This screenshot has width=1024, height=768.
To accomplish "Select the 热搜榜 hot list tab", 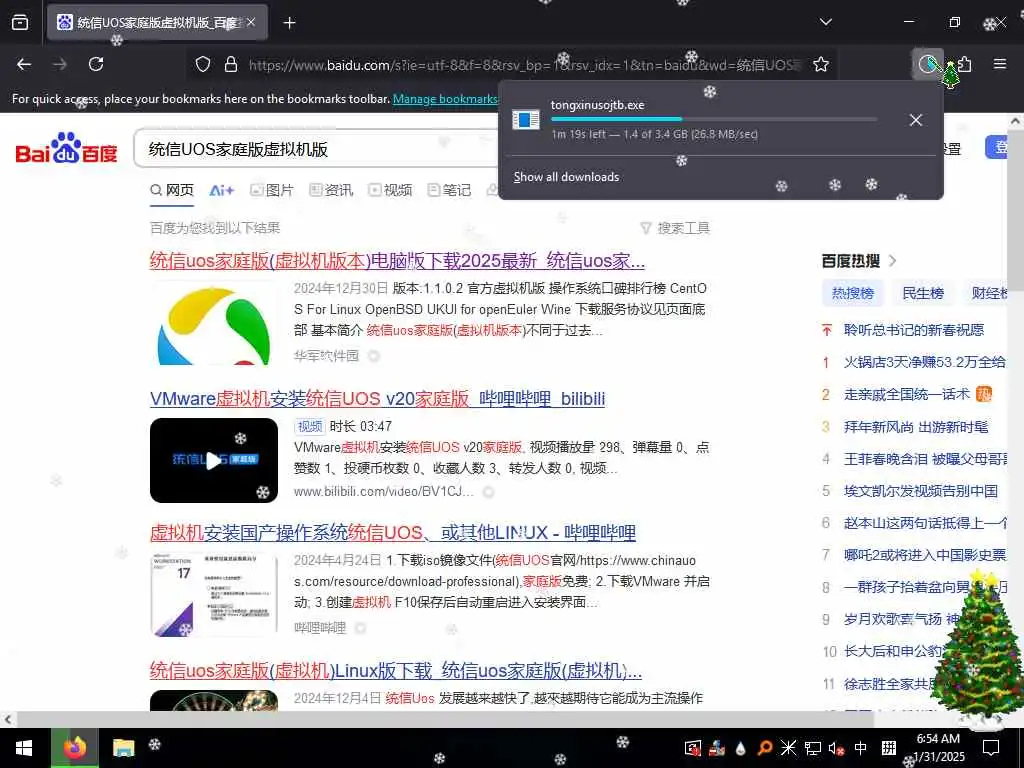I will tap(852, 293).
